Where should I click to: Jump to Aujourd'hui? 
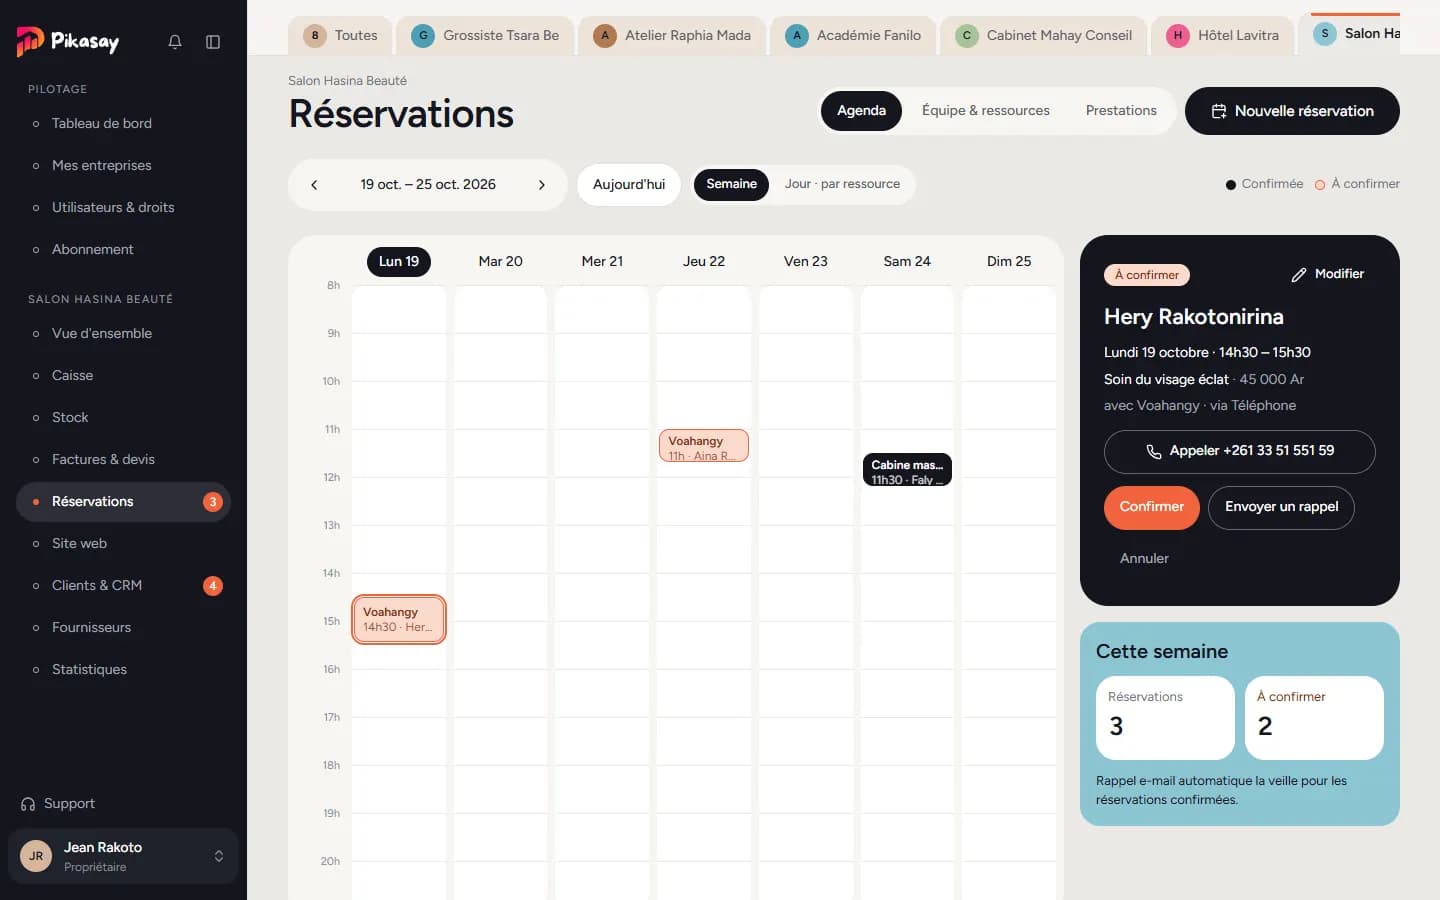(x=629, y=185)
